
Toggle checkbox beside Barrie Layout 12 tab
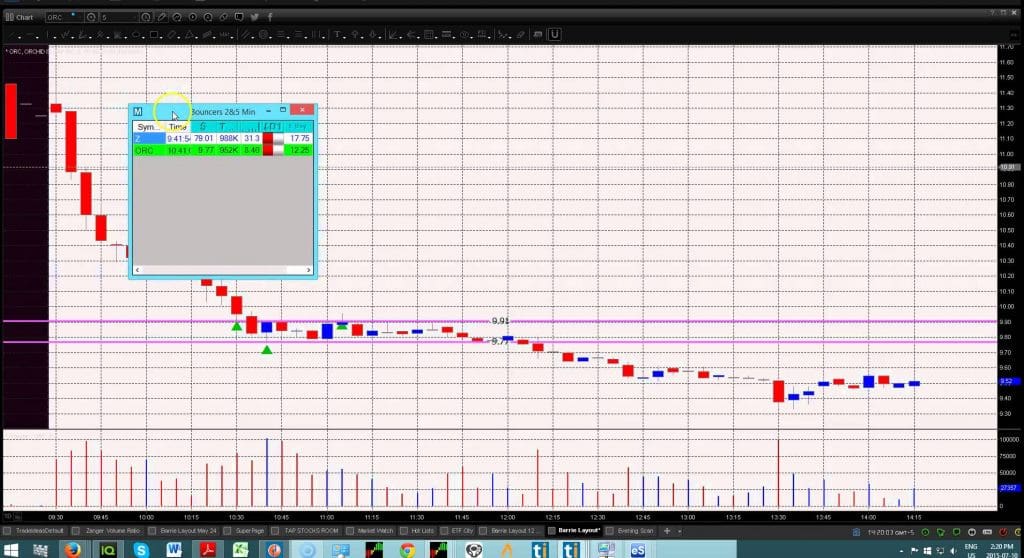(483, 531)
